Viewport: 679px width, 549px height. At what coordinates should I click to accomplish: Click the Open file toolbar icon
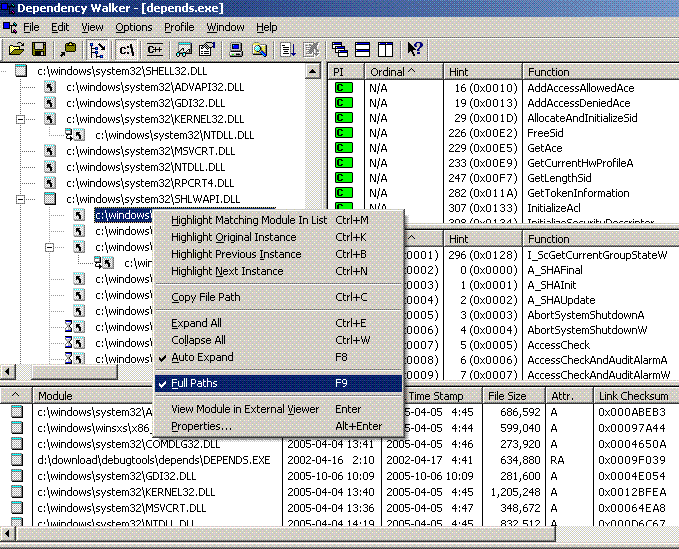click(16, 49)
